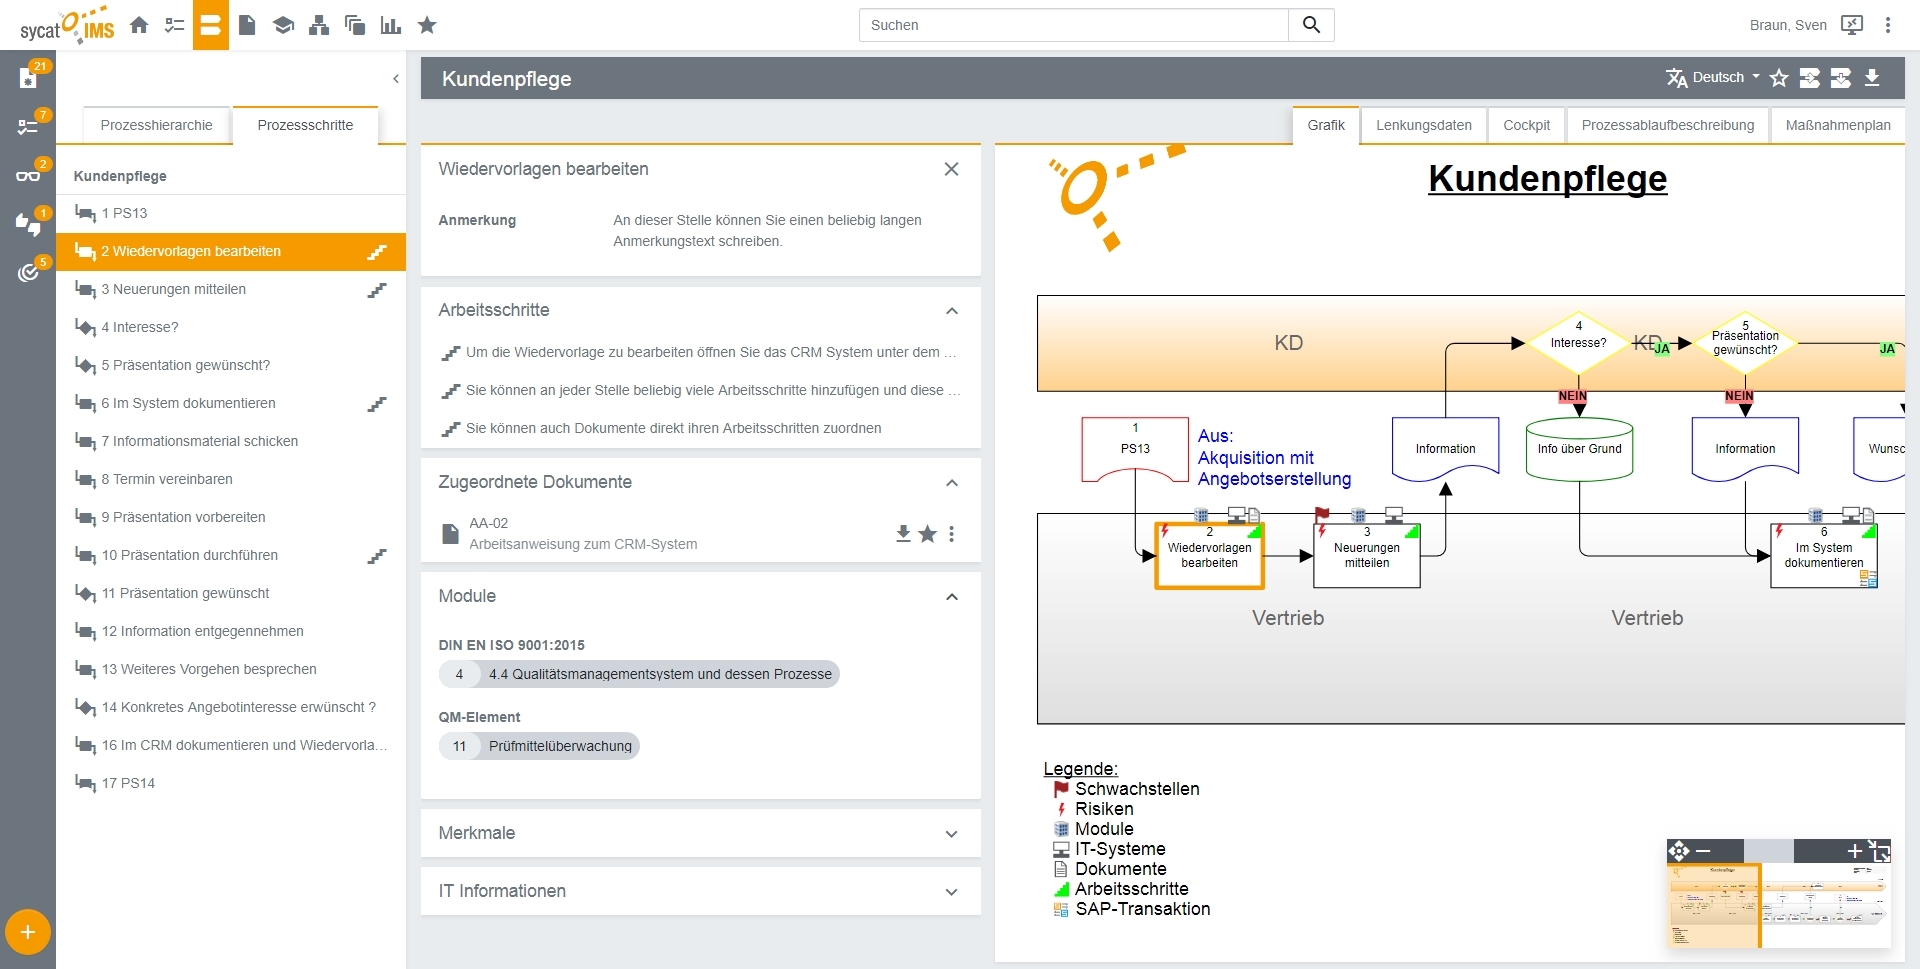Image resolution: width=1920 pixels, height=969 pixels.
Task: Zoom out with minimap minus button
Action: 1704,851
